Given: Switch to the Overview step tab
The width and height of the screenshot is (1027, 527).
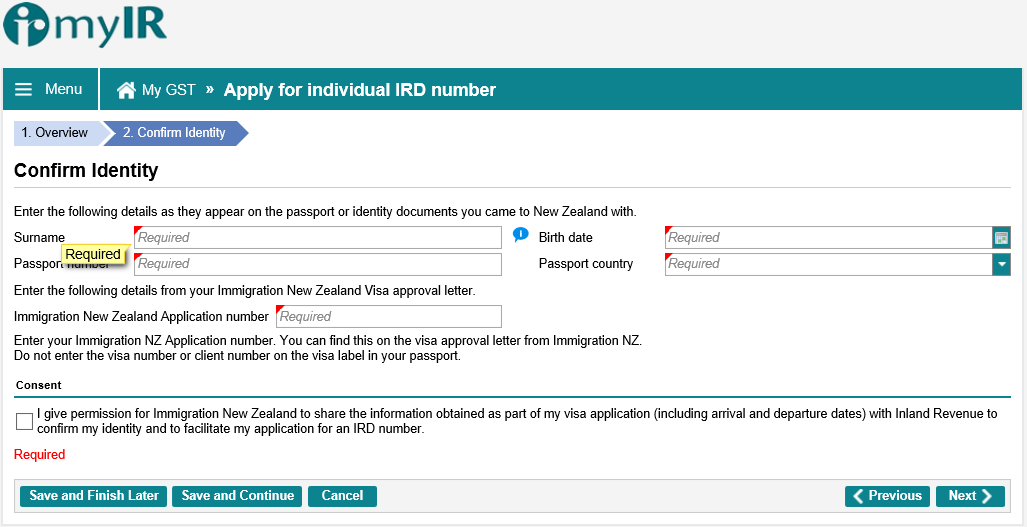Looking at the screenshot, I should (55, 133).
